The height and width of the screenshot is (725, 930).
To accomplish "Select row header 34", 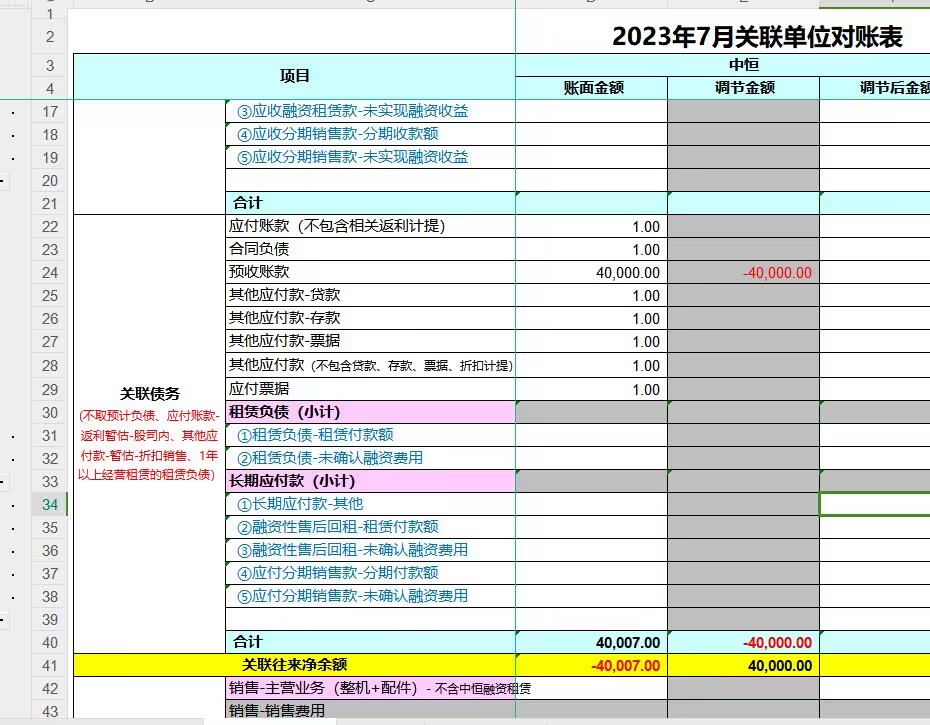I will pos(48,505).
